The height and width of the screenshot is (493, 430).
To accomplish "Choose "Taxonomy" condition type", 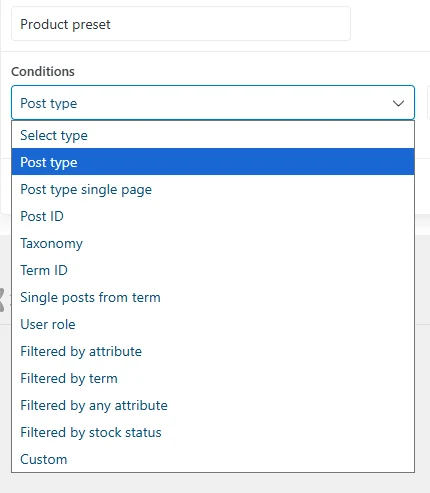I will tap(213, 243).
